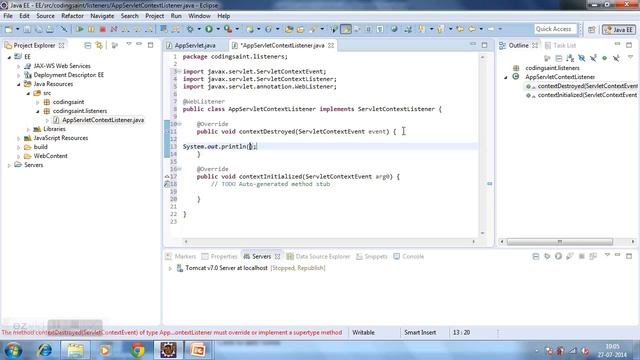Open the Refactor menu
The height and width of the screenshot is (360, 640).
pos(72,16)
